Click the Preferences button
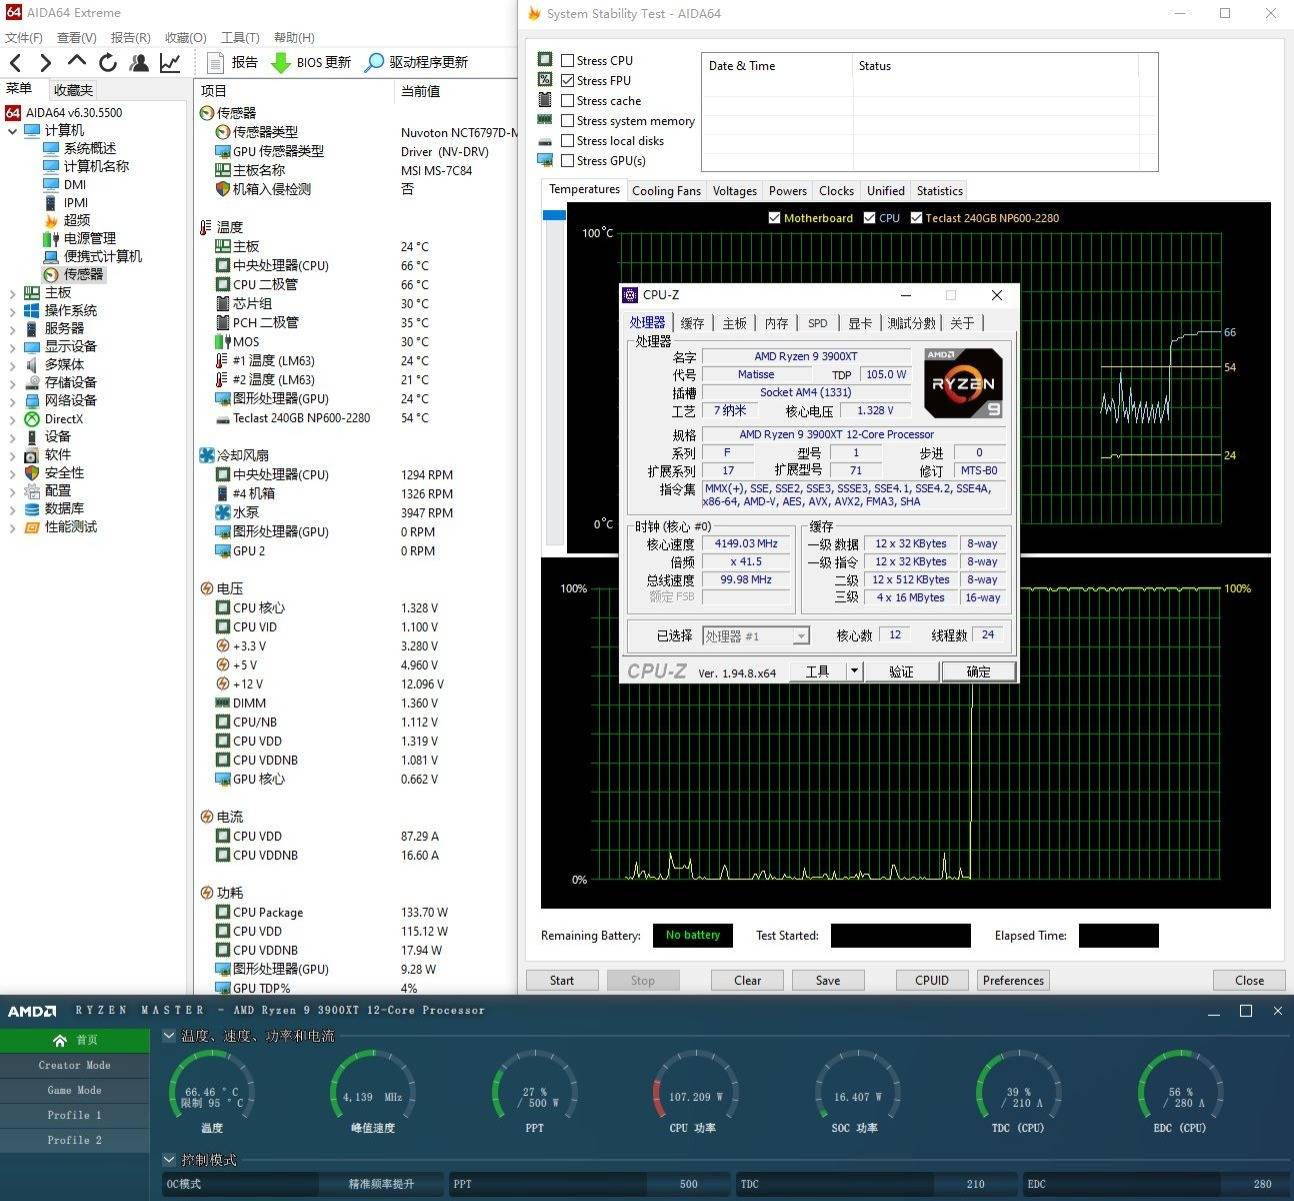The width and height of the screenshot is (1294, 1201). click(1013, 980)
